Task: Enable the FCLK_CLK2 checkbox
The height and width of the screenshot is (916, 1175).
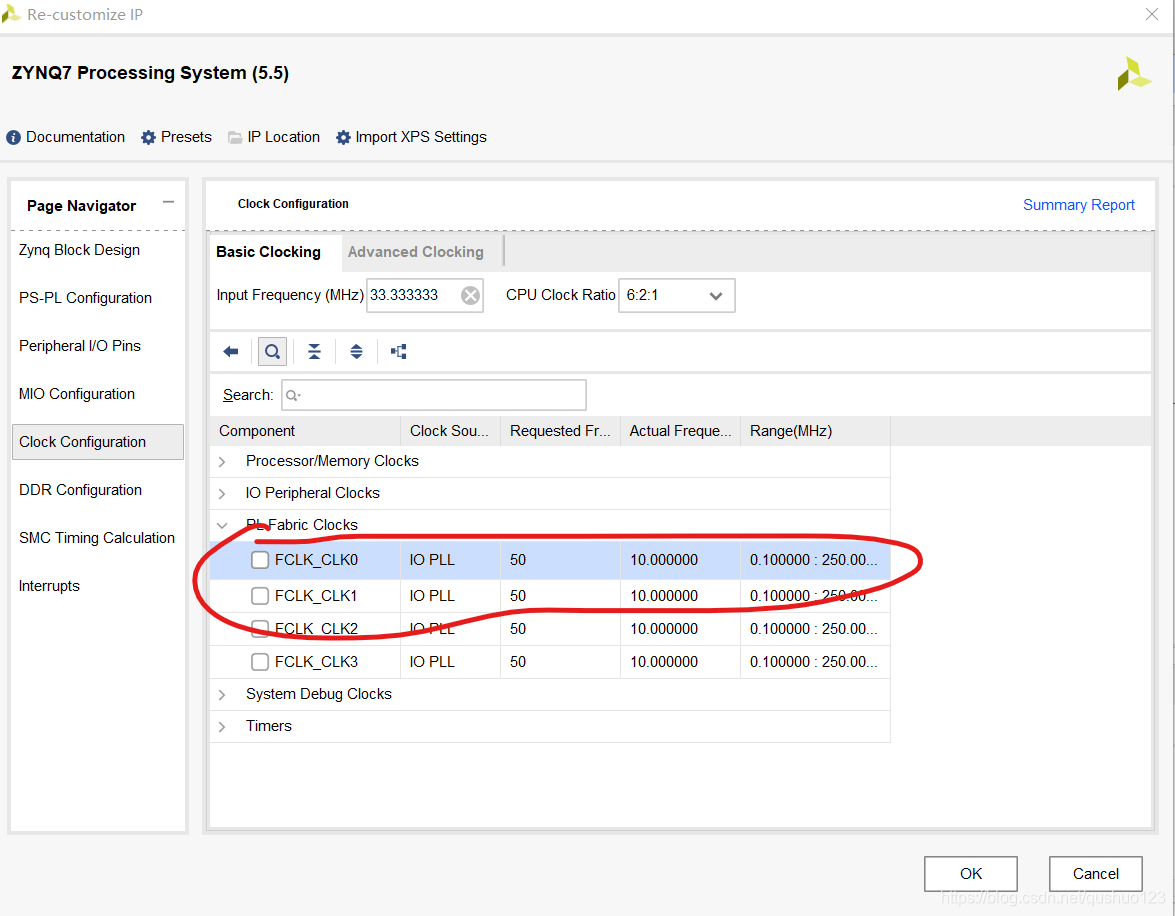Action: click(x=260, y=628)
